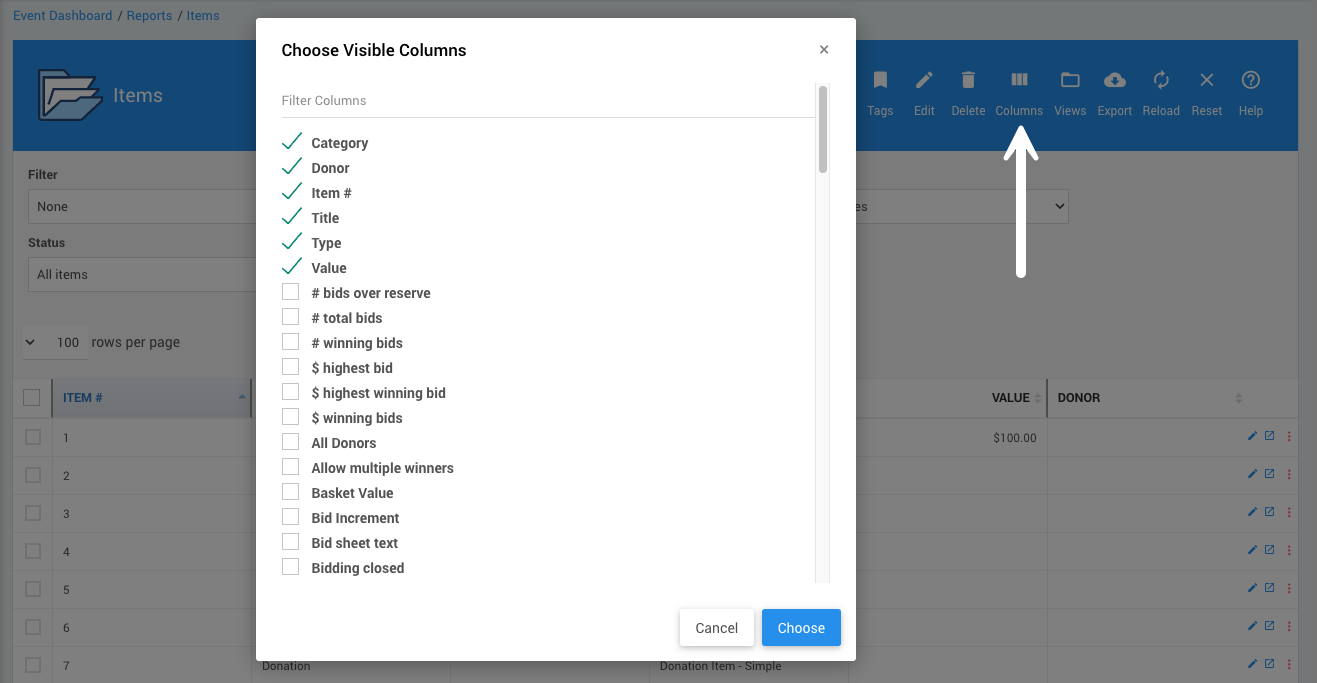This screenshot has height=683, width=1317.
Task: Go to Event Dashboard breadcrumb
Action: 62,16
